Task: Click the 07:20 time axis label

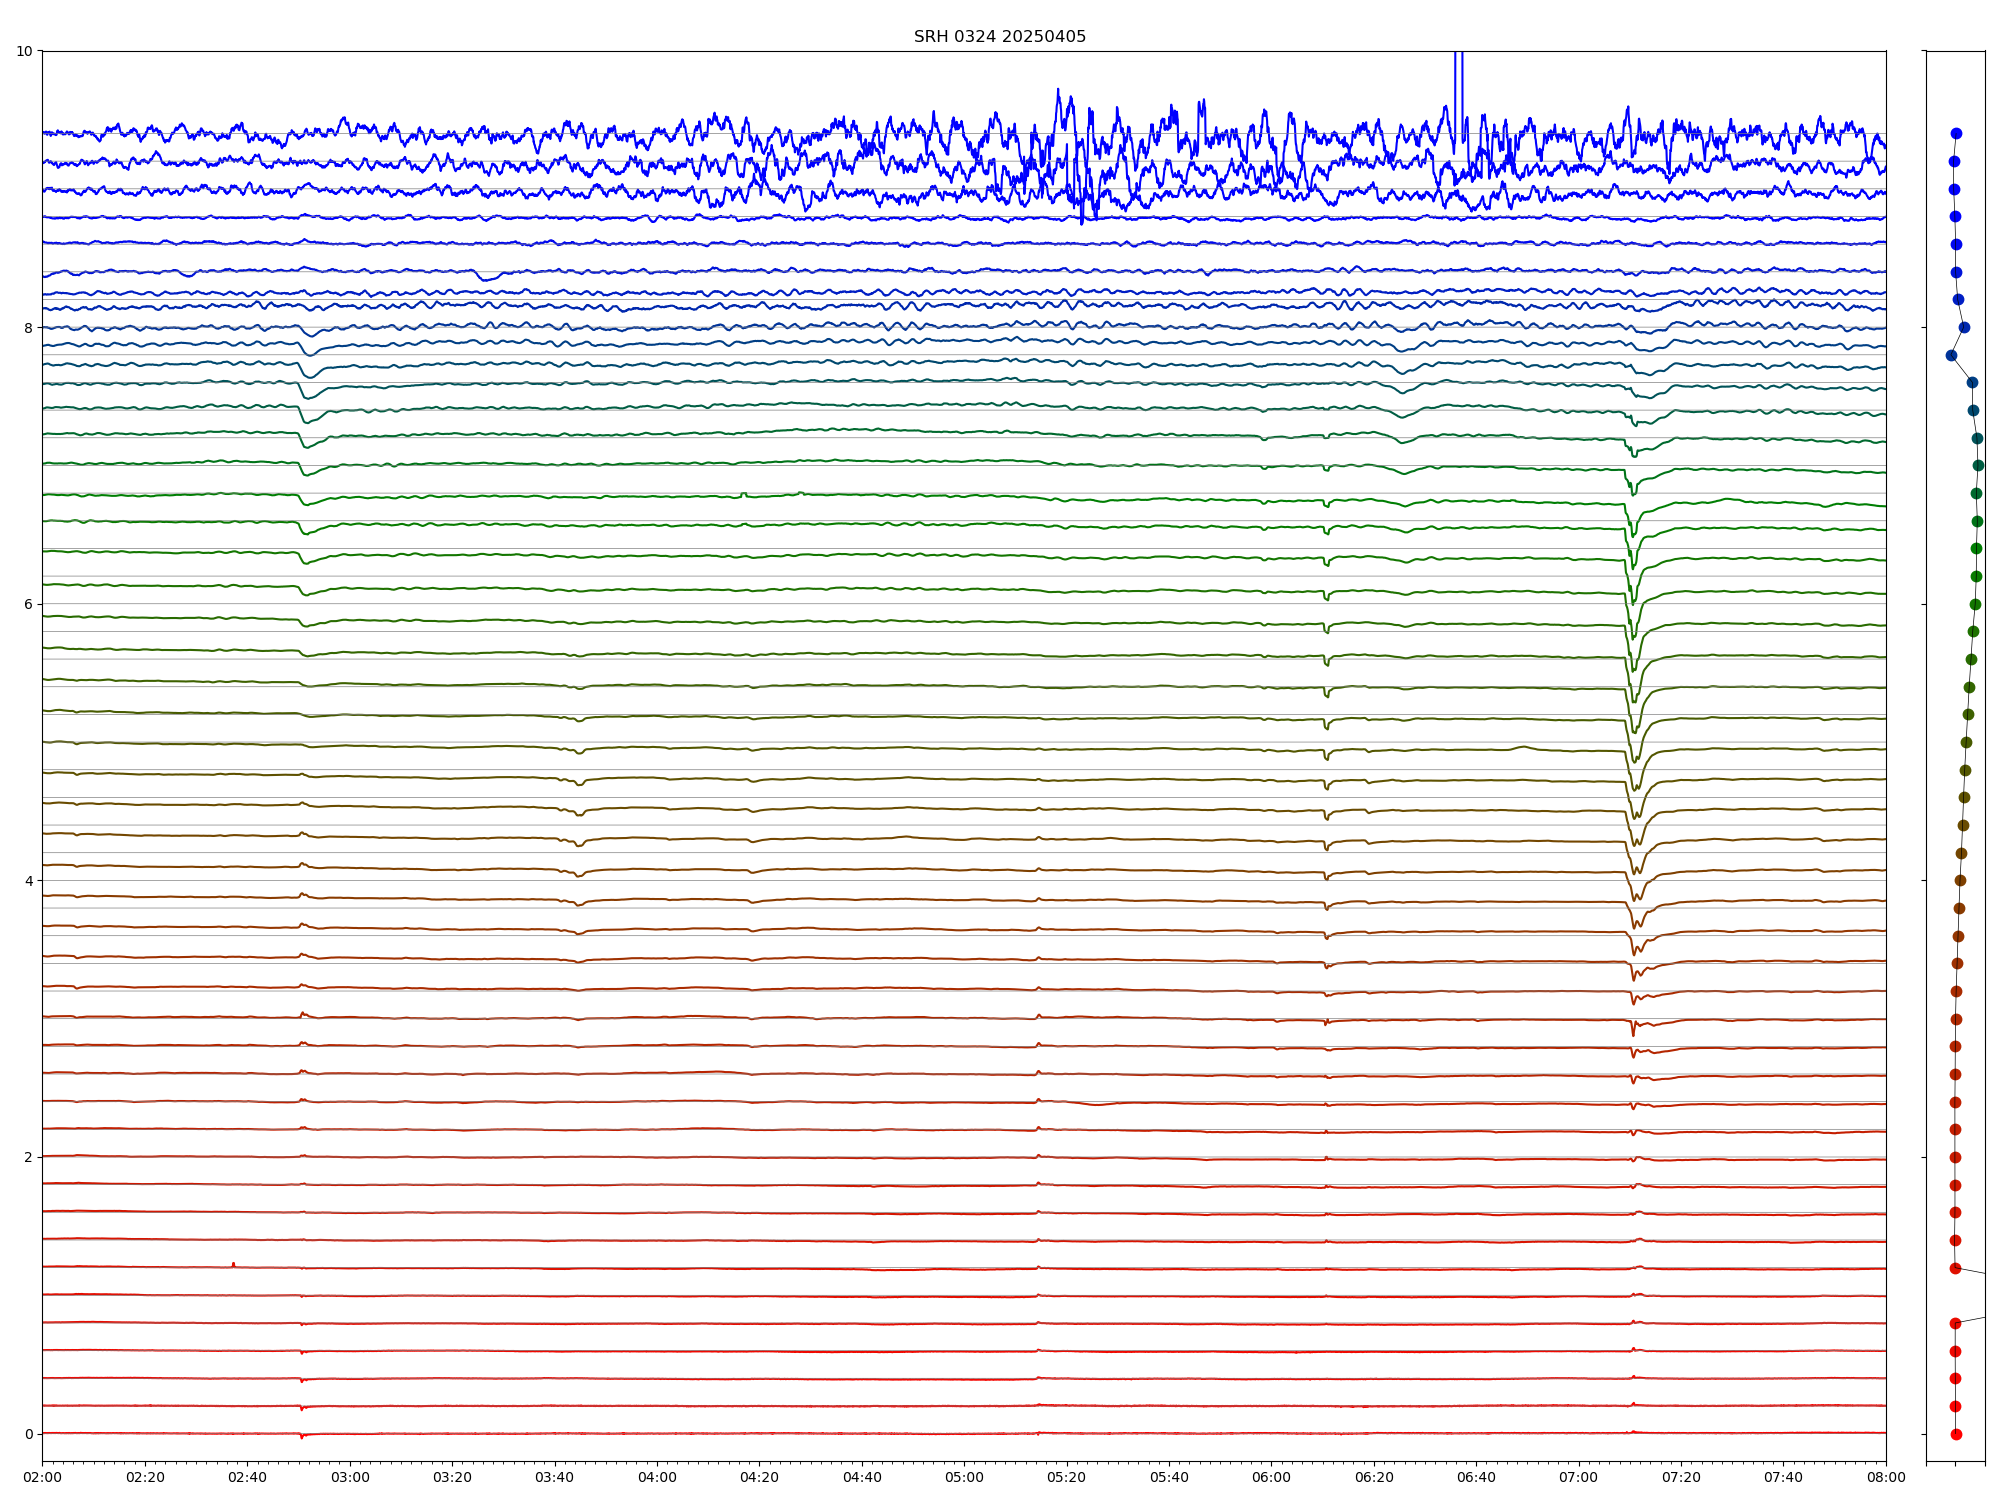Action: click(x=1681, y=1477)
